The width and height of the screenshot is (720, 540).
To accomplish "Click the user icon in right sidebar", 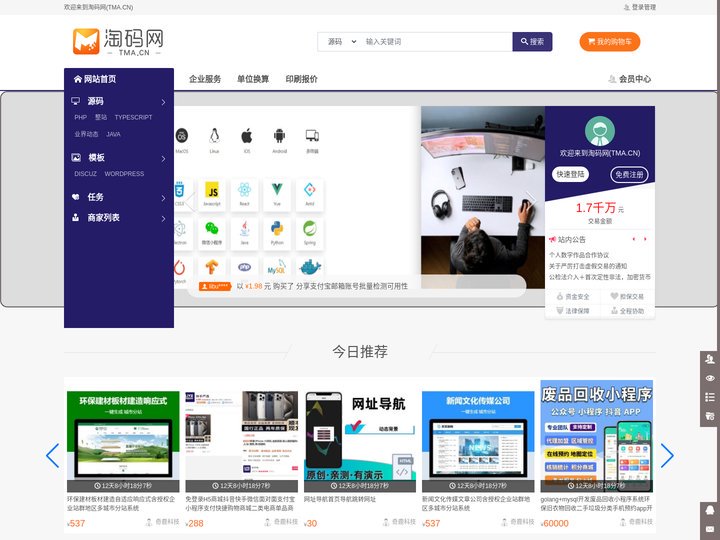I will click(x=710, y=359).
